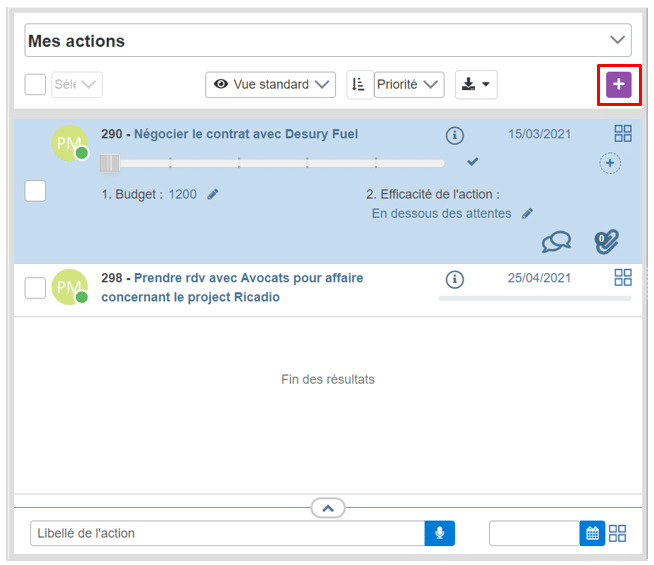Open the Vue standard view dropdown

[270, 85]
